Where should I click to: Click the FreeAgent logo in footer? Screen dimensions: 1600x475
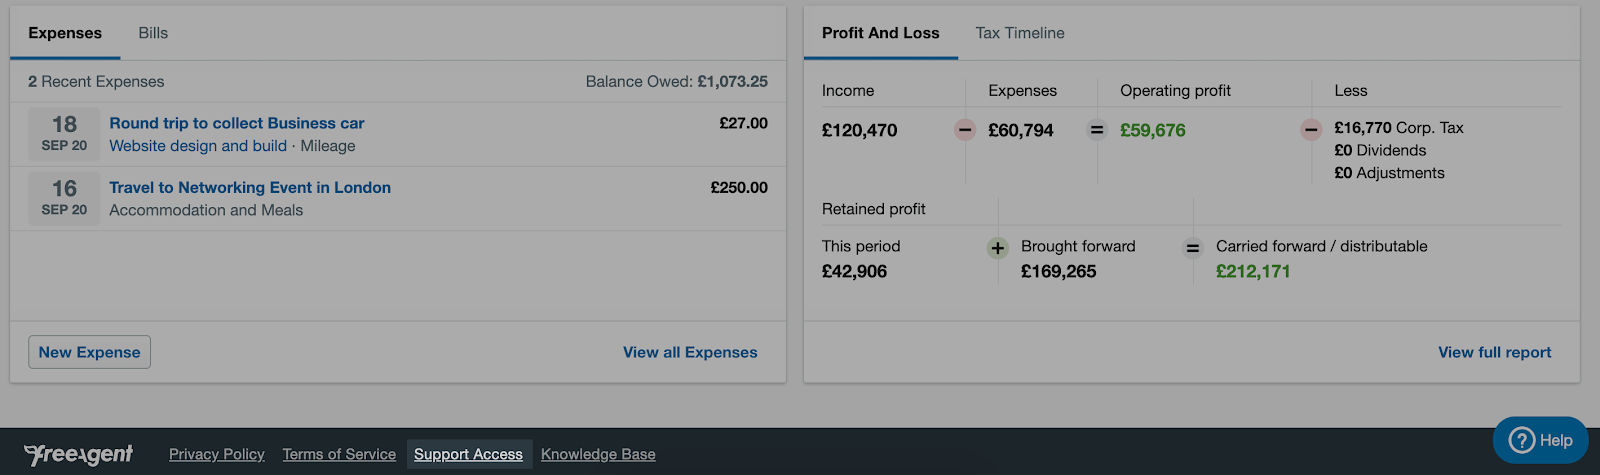(x=78, y=455)
